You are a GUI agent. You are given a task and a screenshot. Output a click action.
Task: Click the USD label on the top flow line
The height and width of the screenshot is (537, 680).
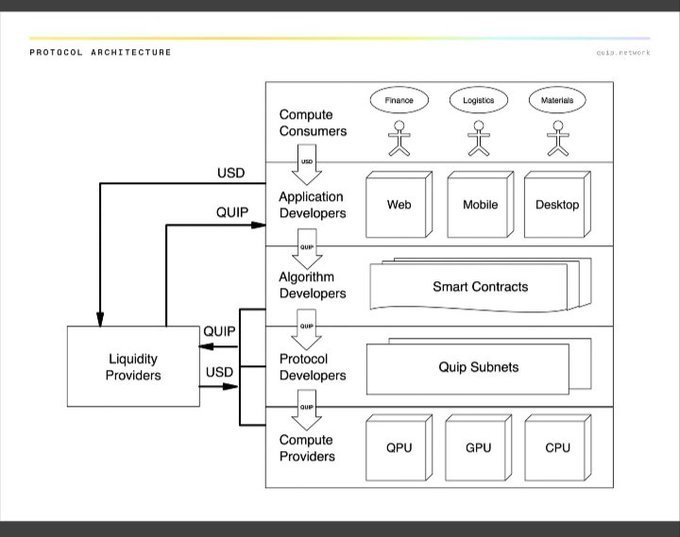coord(231,173)
